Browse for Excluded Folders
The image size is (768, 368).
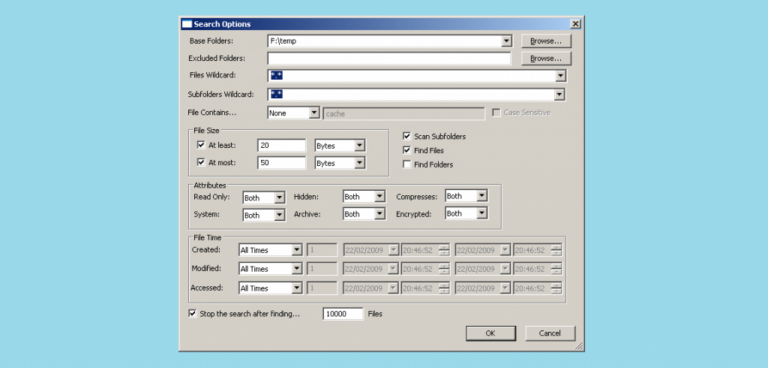pyautogui.click(x=546, y=58)
